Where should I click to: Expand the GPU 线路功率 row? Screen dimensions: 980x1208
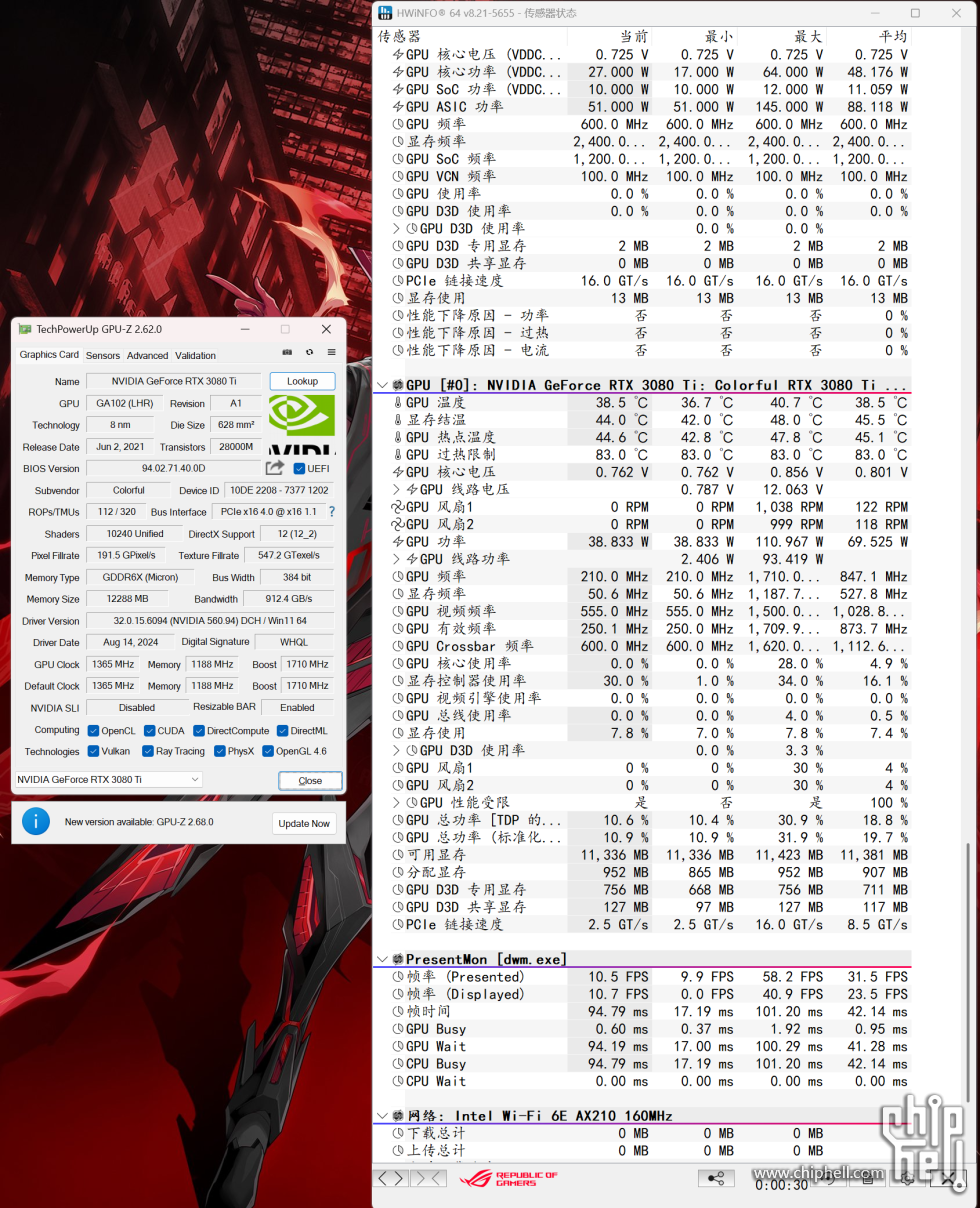coord(397,559)
